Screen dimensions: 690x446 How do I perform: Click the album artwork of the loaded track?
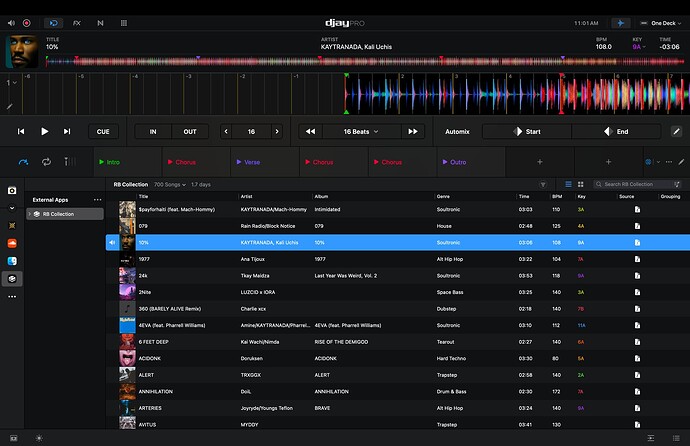pos(22,52)
